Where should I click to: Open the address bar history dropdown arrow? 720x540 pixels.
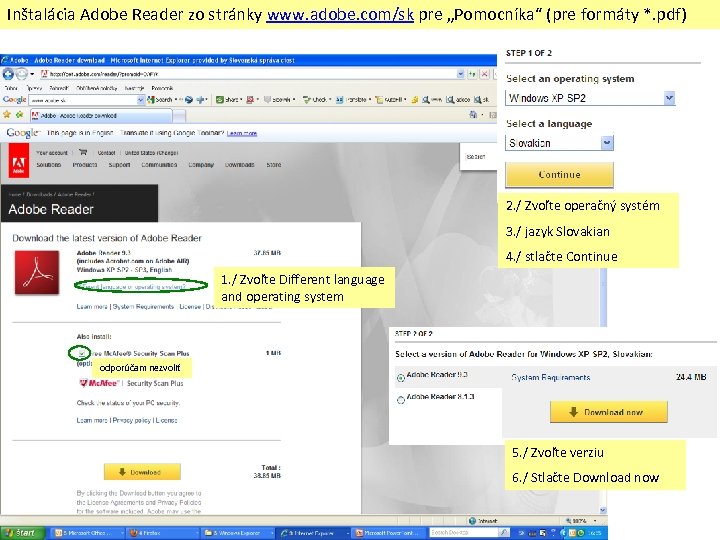point(461,73)
